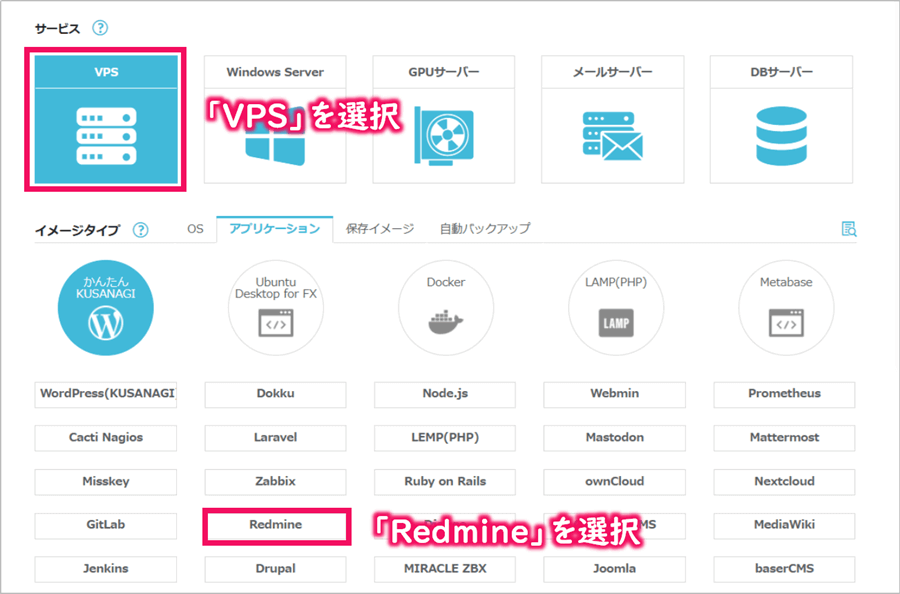Viewport: 900px width, 594px height.
Task: Select the Docker whale circle
Action: [x=446, y=308]
